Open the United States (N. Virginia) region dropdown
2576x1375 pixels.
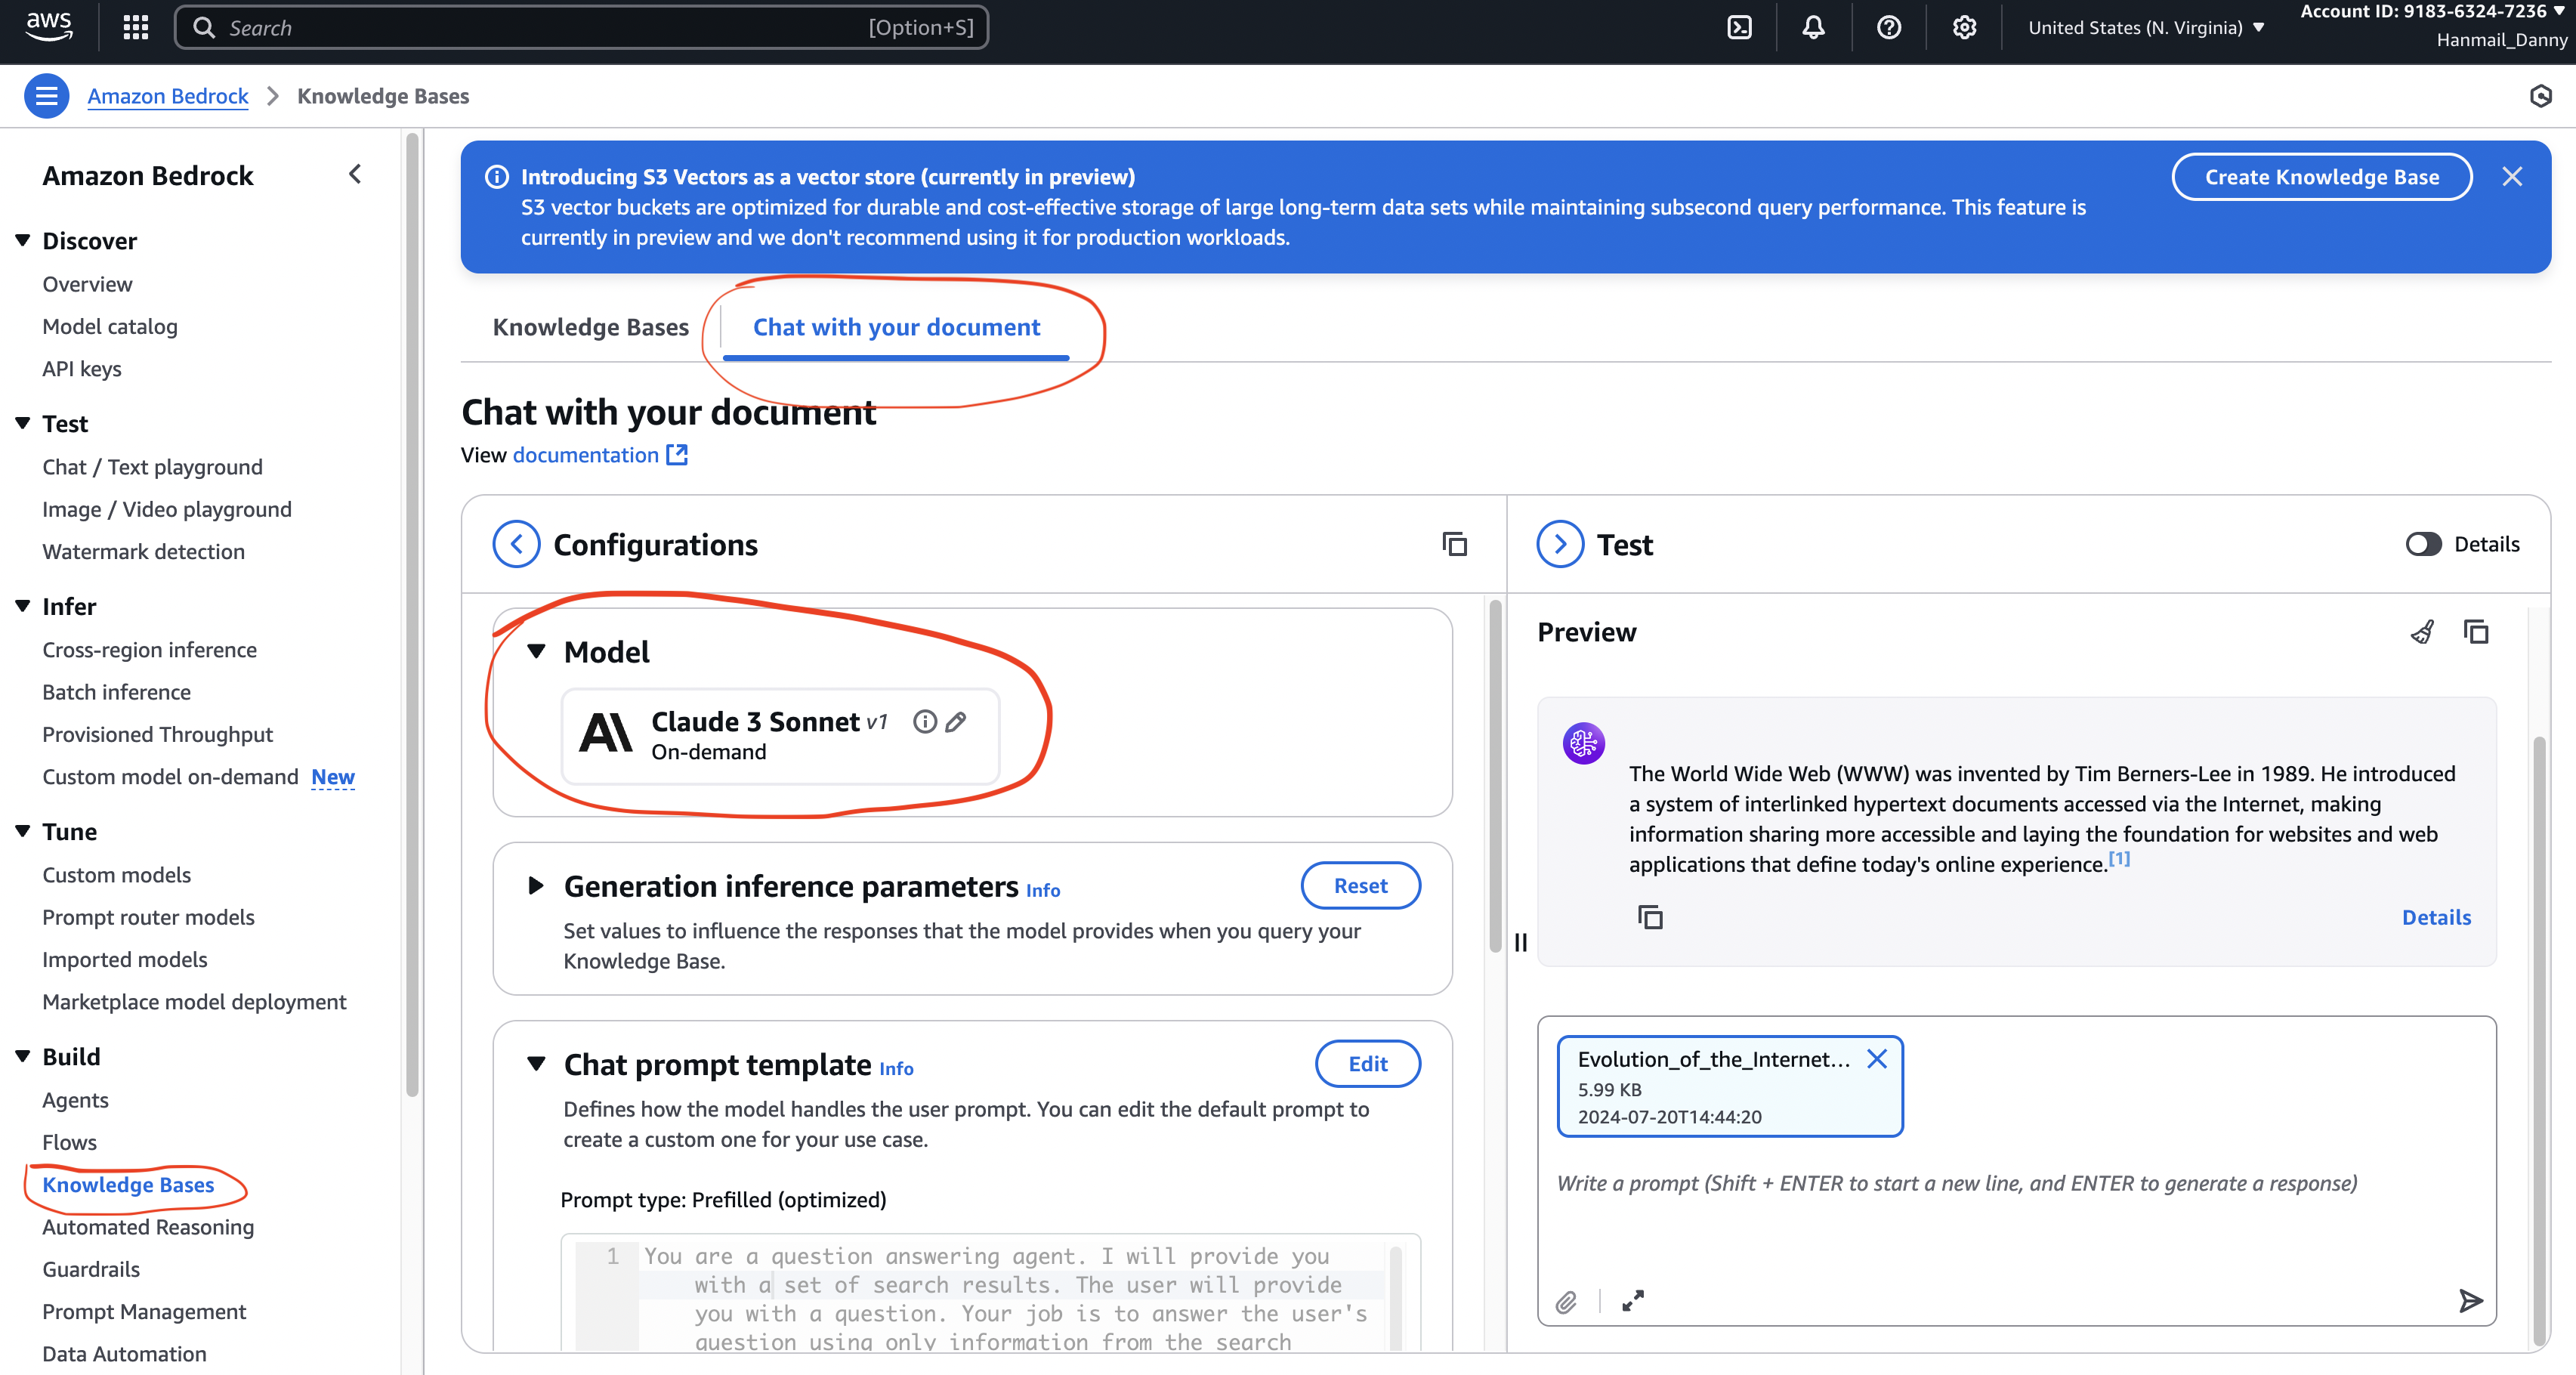pyautogui.click(x=2145, y=27)
